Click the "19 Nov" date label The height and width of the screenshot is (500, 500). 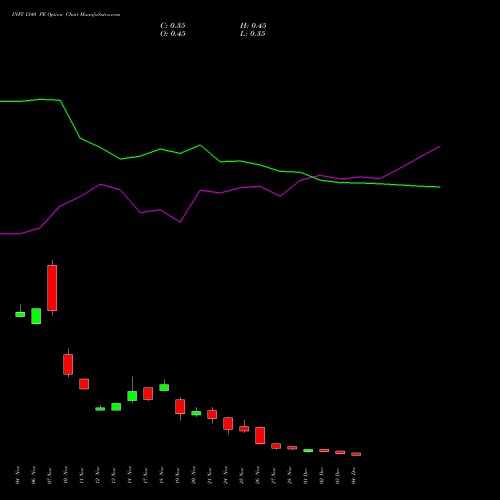tap(178, 475)
